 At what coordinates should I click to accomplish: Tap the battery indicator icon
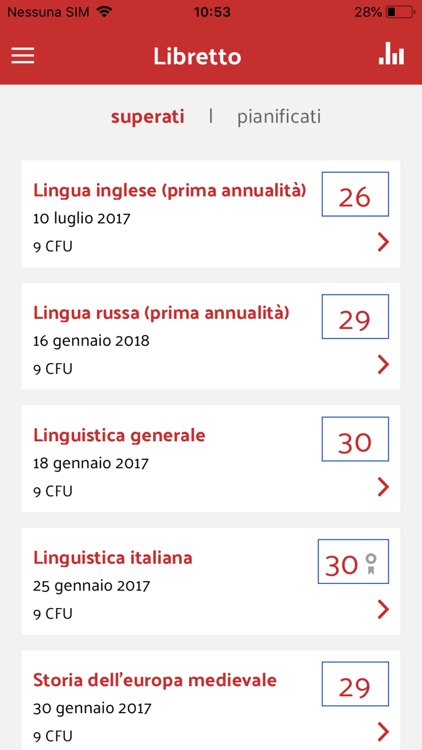(x=401, y=12)
